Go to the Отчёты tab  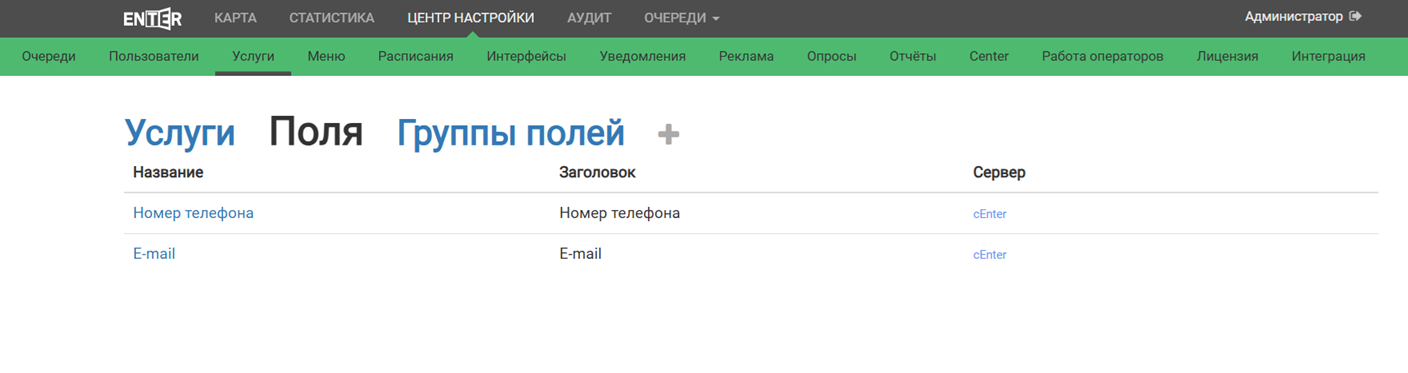coord(913,56)
